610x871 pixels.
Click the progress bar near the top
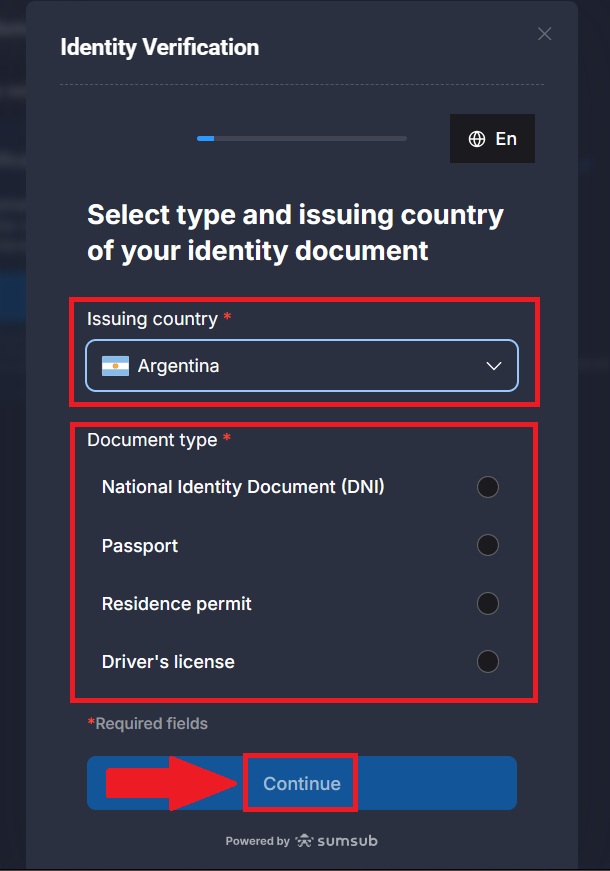point(302,138)
